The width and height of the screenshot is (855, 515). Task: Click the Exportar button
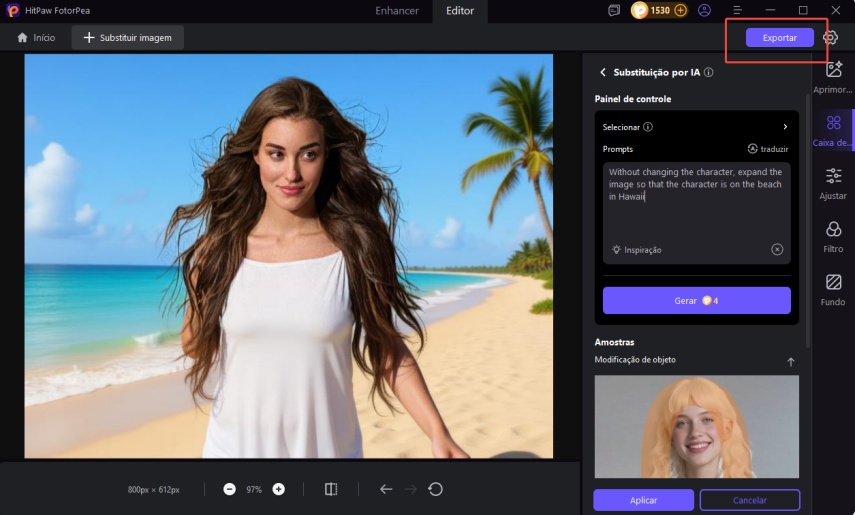pos(779,38)
